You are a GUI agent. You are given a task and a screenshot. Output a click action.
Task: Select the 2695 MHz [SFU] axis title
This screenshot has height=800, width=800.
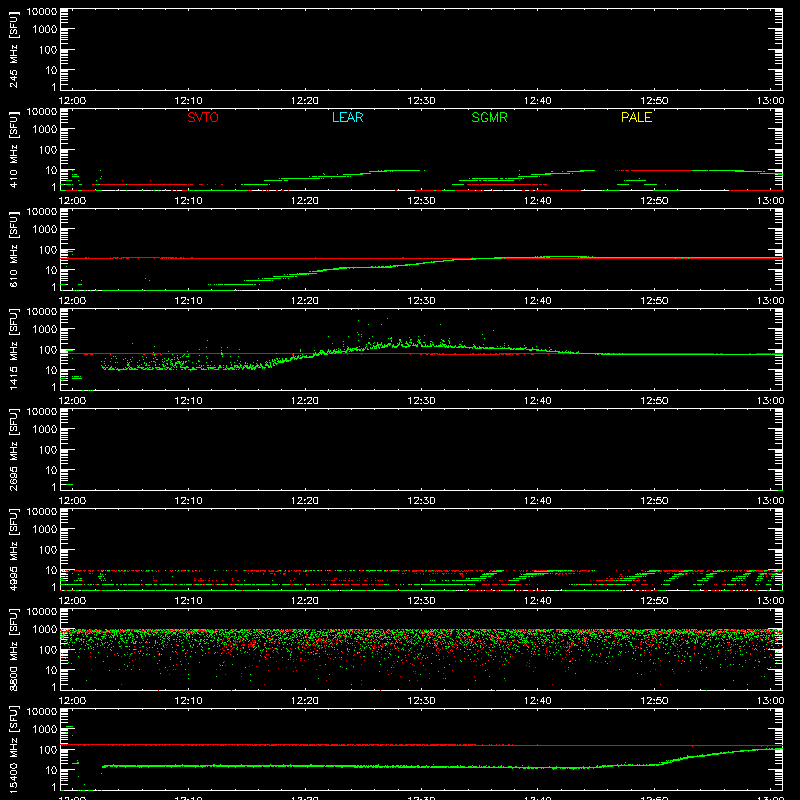pos(14,449)
